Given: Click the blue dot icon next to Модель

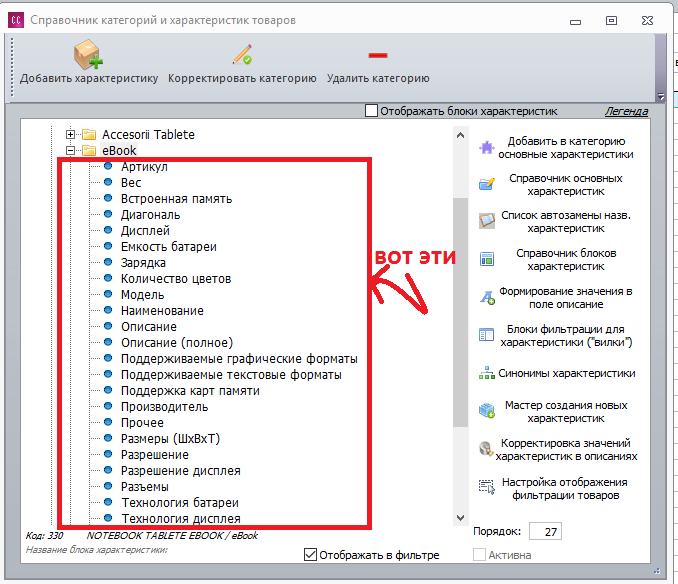Looking at the screenshot, I should tap(108, 294).
